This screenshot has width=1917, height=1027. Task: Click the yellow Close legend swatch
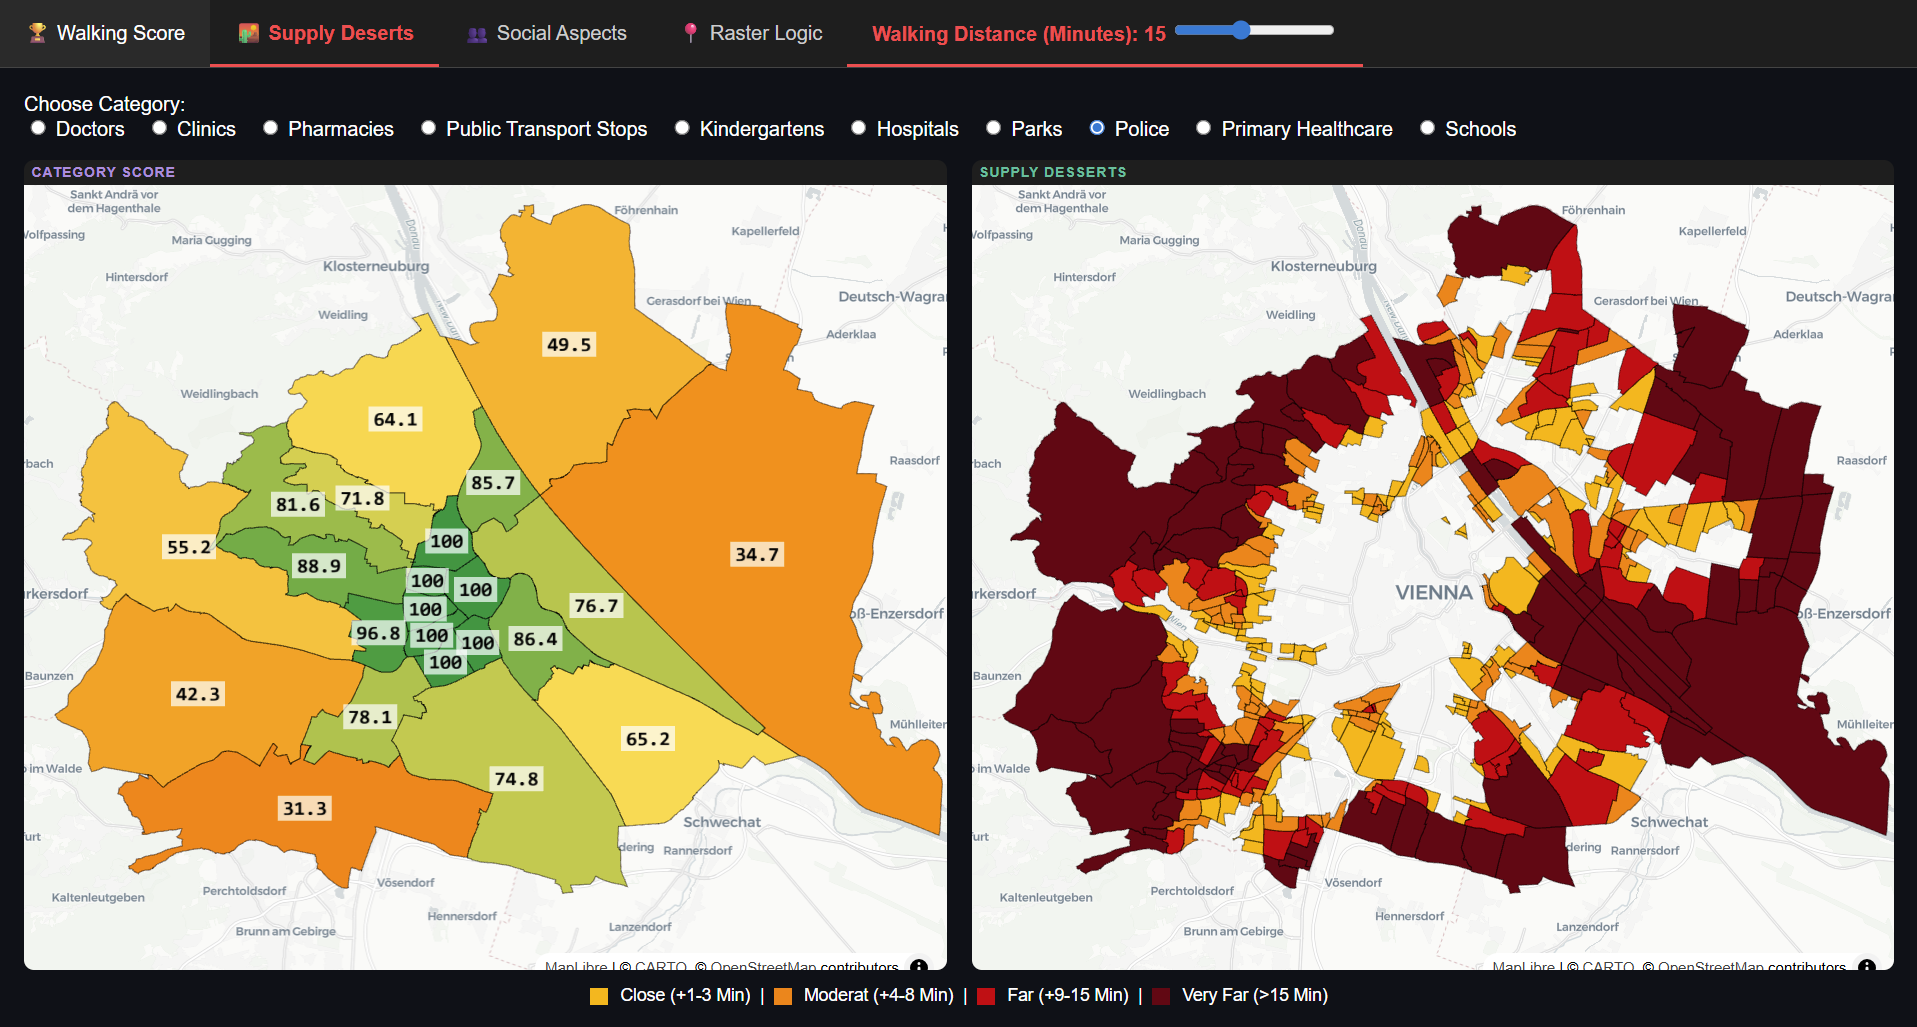click(599, 996)
